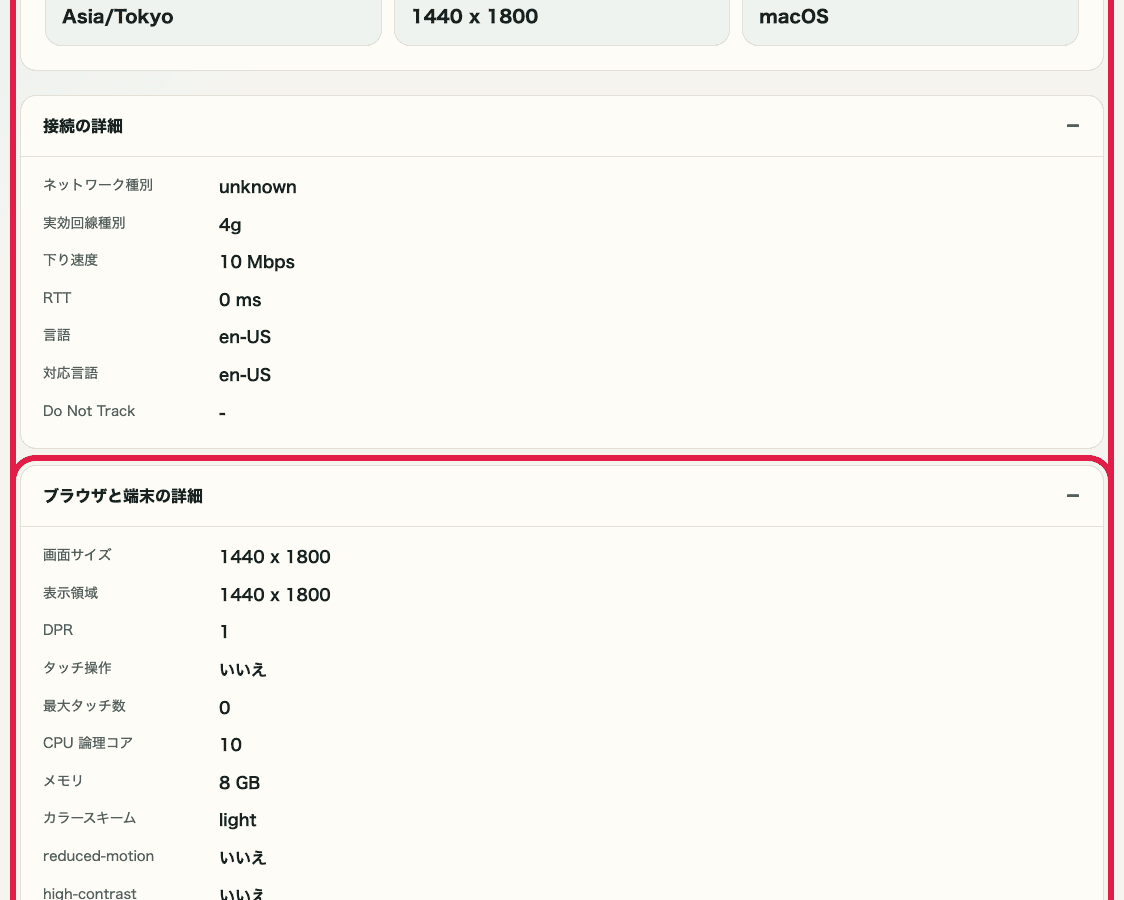The image size is (1124, 900).
Task: Select the タッチ操作 value いいえ
Action: (x=242, y=669)
